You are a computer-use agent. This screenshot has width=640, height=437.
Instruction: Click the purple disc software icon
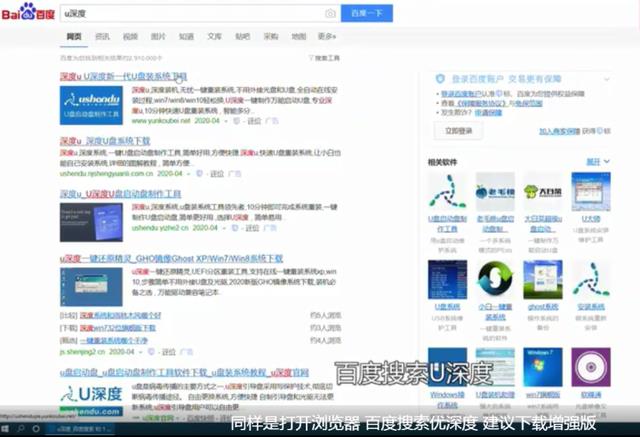[x=591, y=367]
